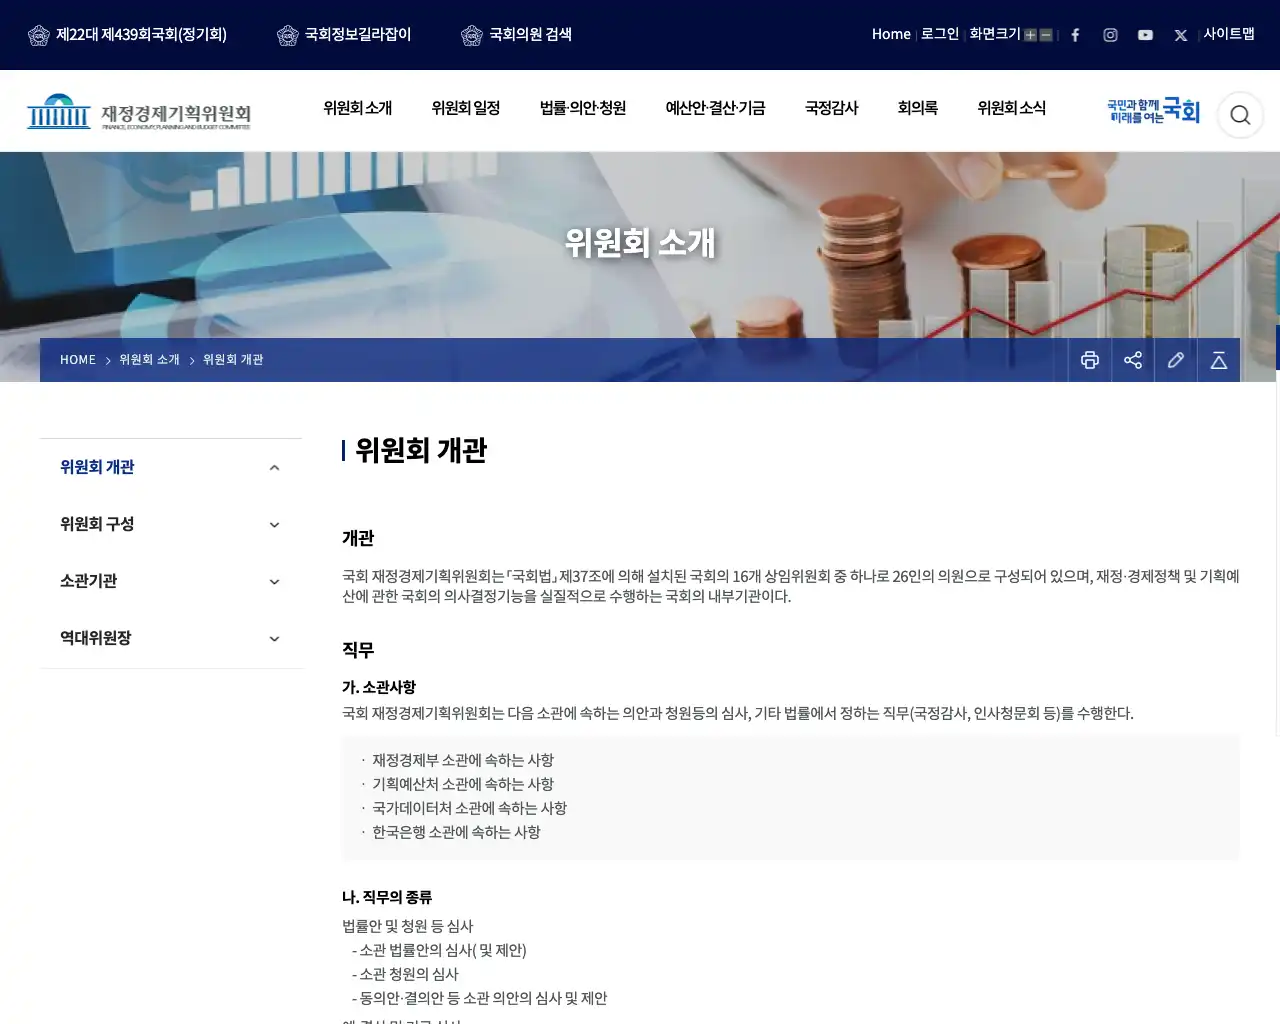Open the 법률·의안·청원 main menu
Screen dimensions: 1280x1024
583,108
